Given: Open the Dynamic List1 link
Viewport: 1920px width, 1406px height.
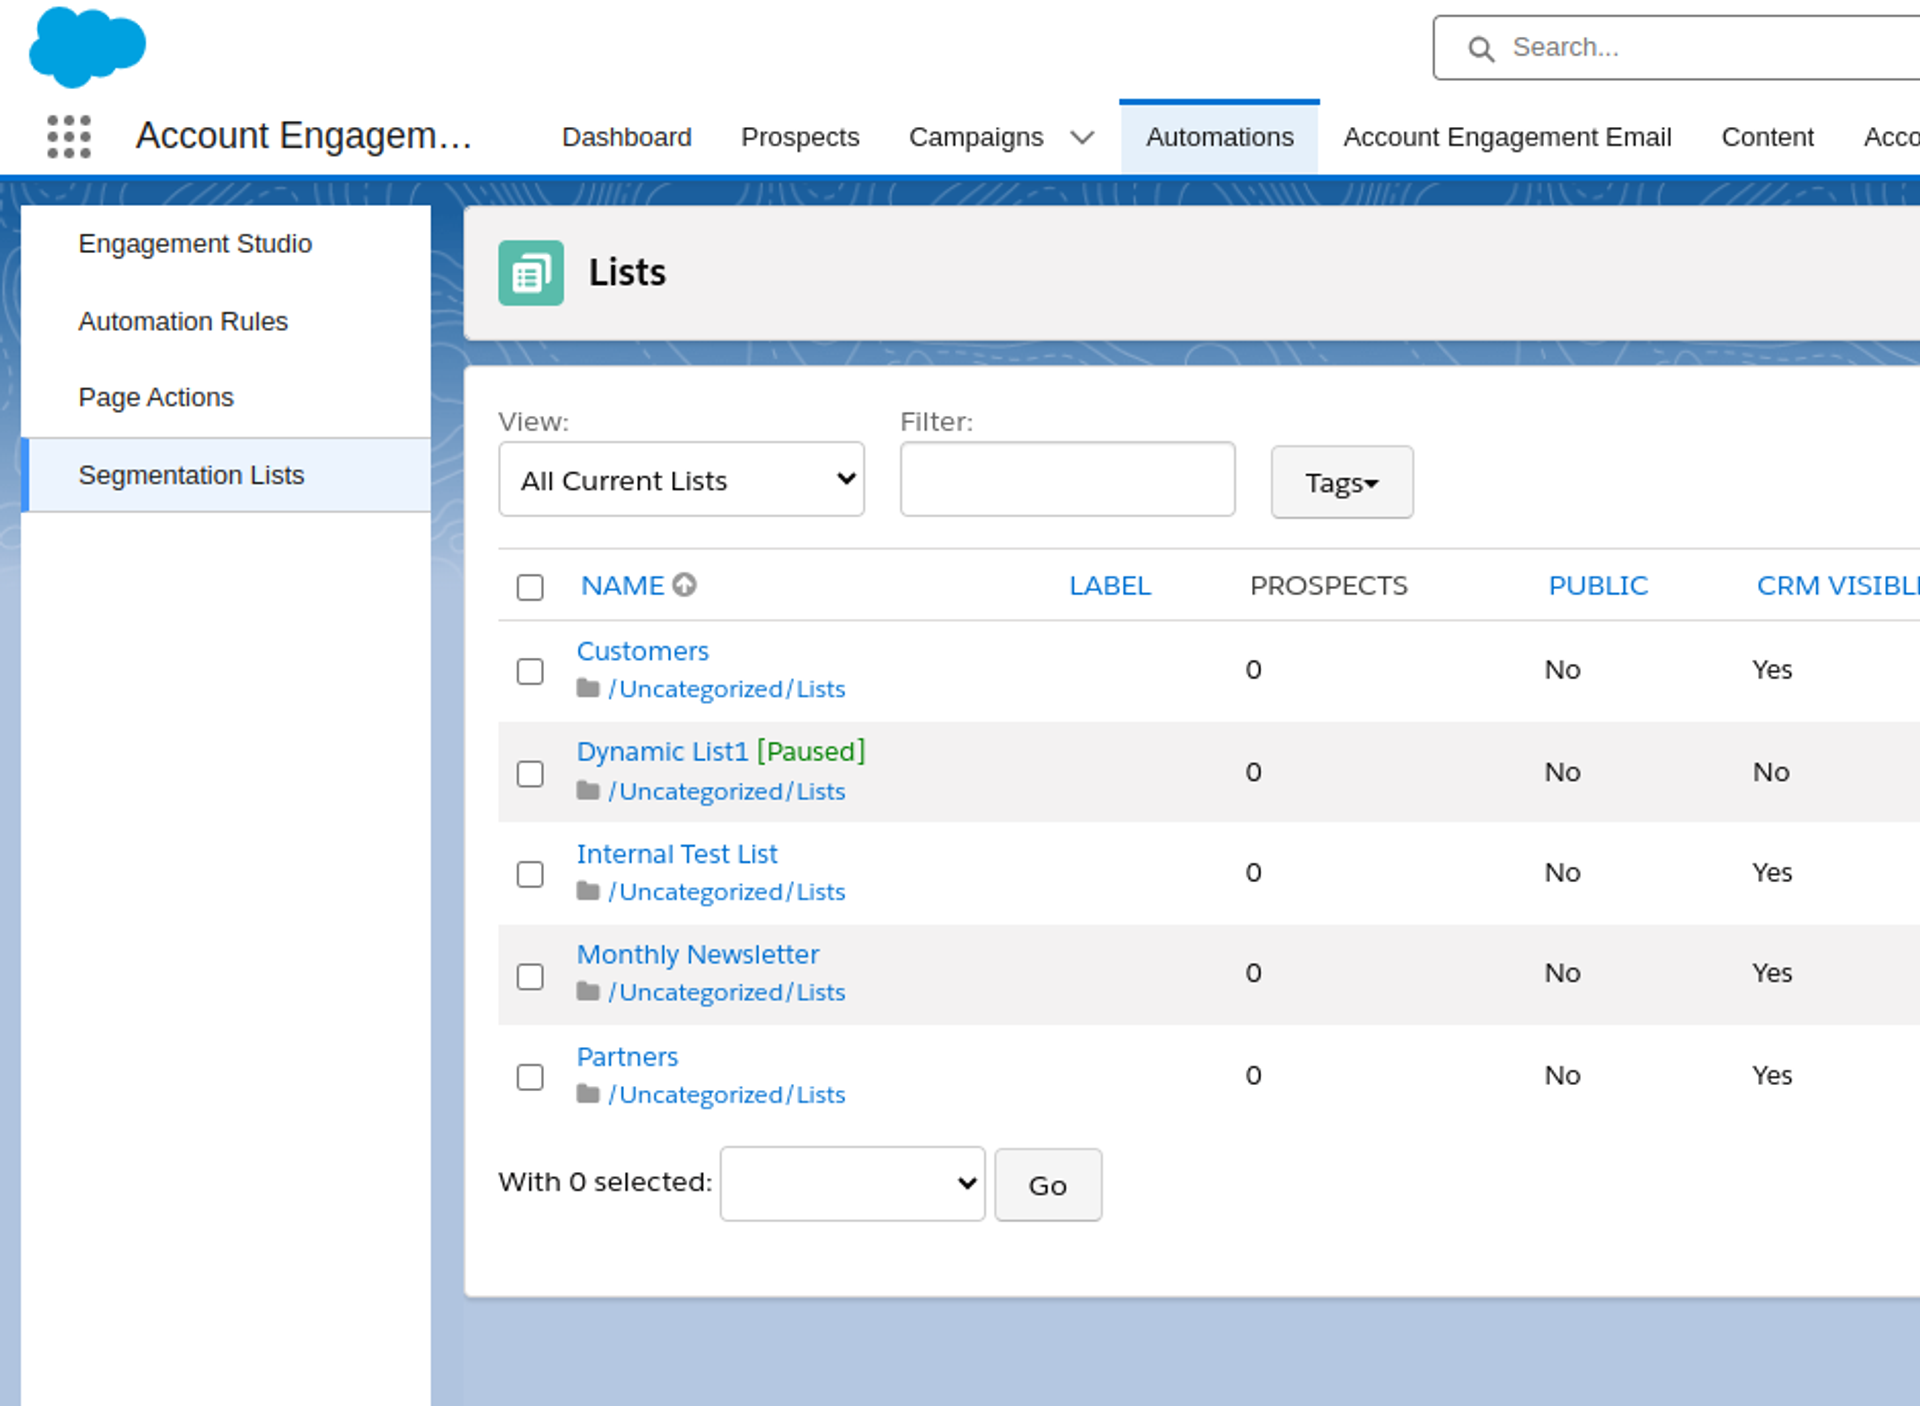Looking at the screenshot, I should click(x=662, y=751).
